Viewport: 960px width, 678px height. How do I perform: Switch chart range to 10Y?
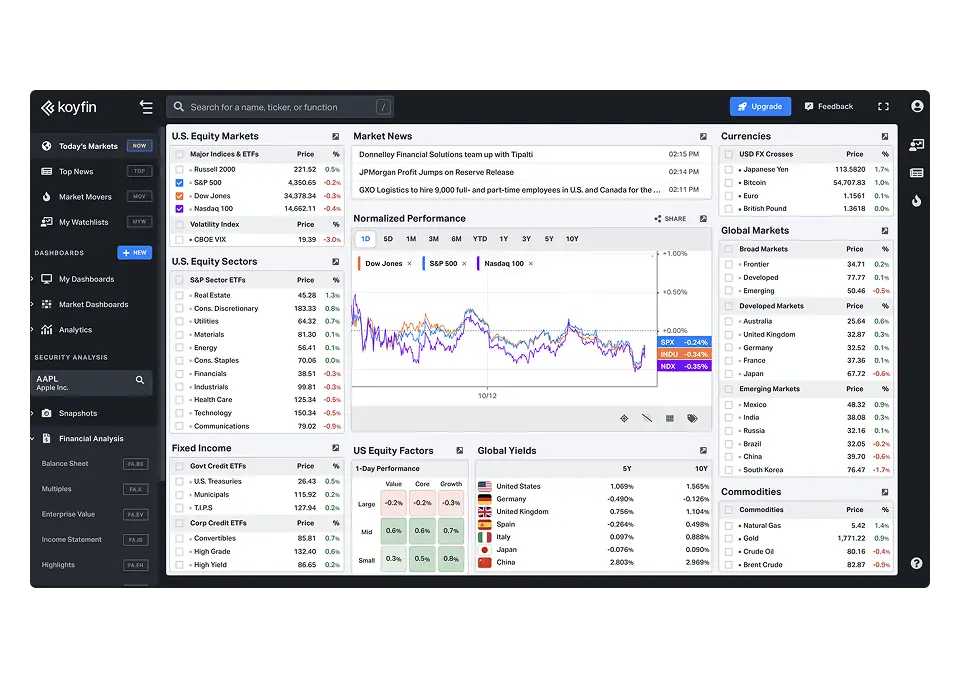[x=572, y=239]
